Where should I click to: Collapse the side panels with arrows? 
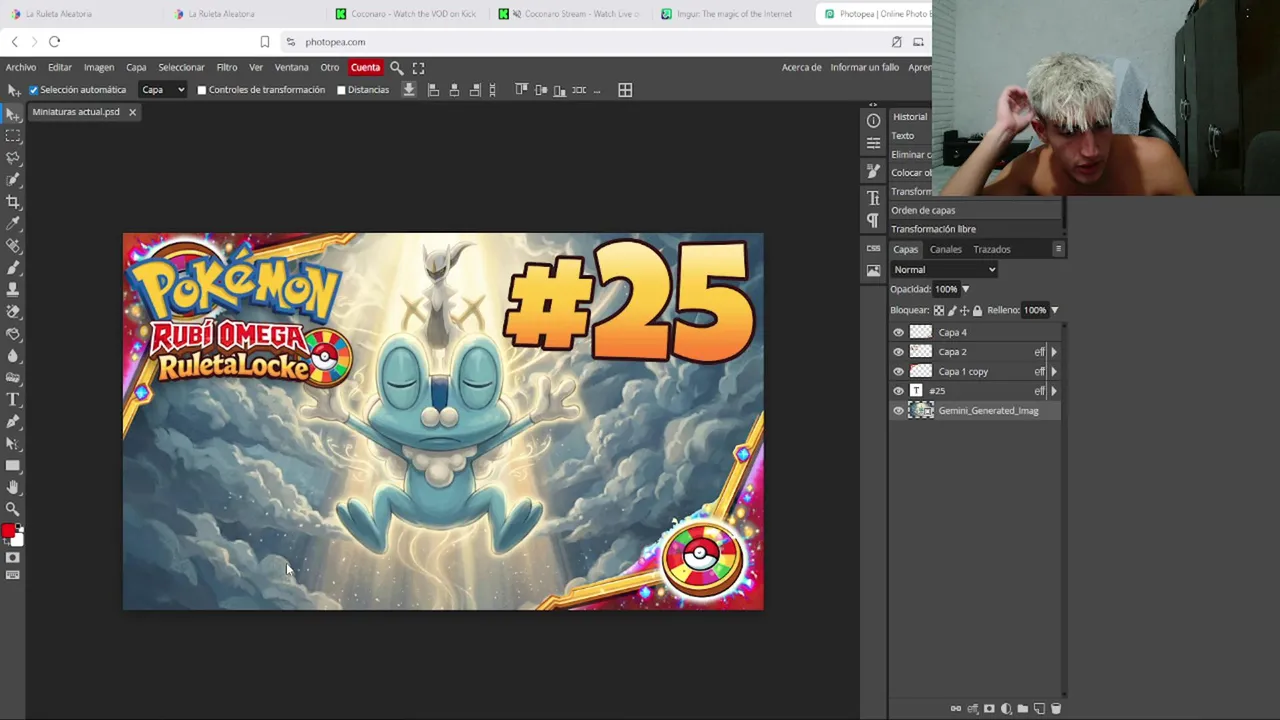click(873, 105)
